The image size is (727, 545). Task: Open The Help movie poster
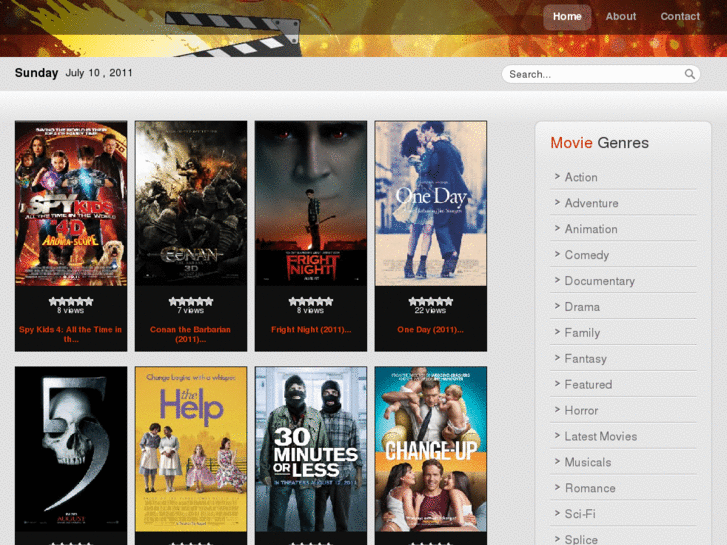tap(191, 449)
